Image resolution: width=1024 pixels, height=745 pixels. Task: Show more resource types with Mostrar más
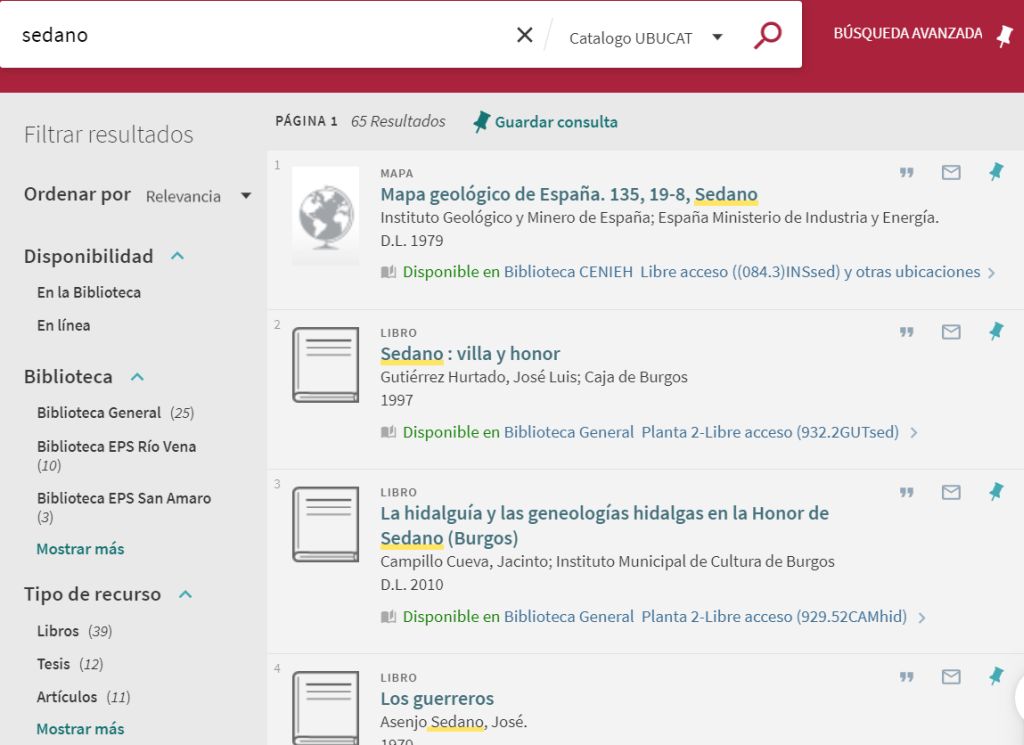(x=80, y=729)
